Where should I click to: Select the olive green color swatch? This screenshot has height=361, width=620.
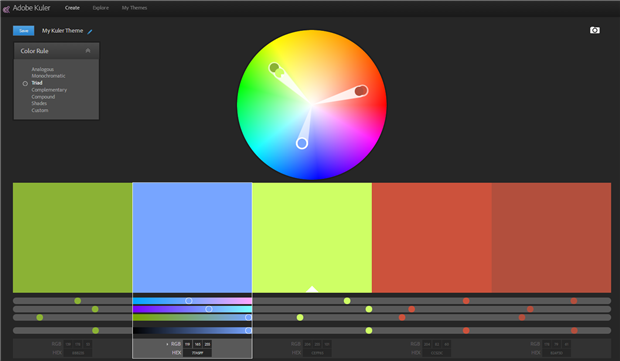73,238
